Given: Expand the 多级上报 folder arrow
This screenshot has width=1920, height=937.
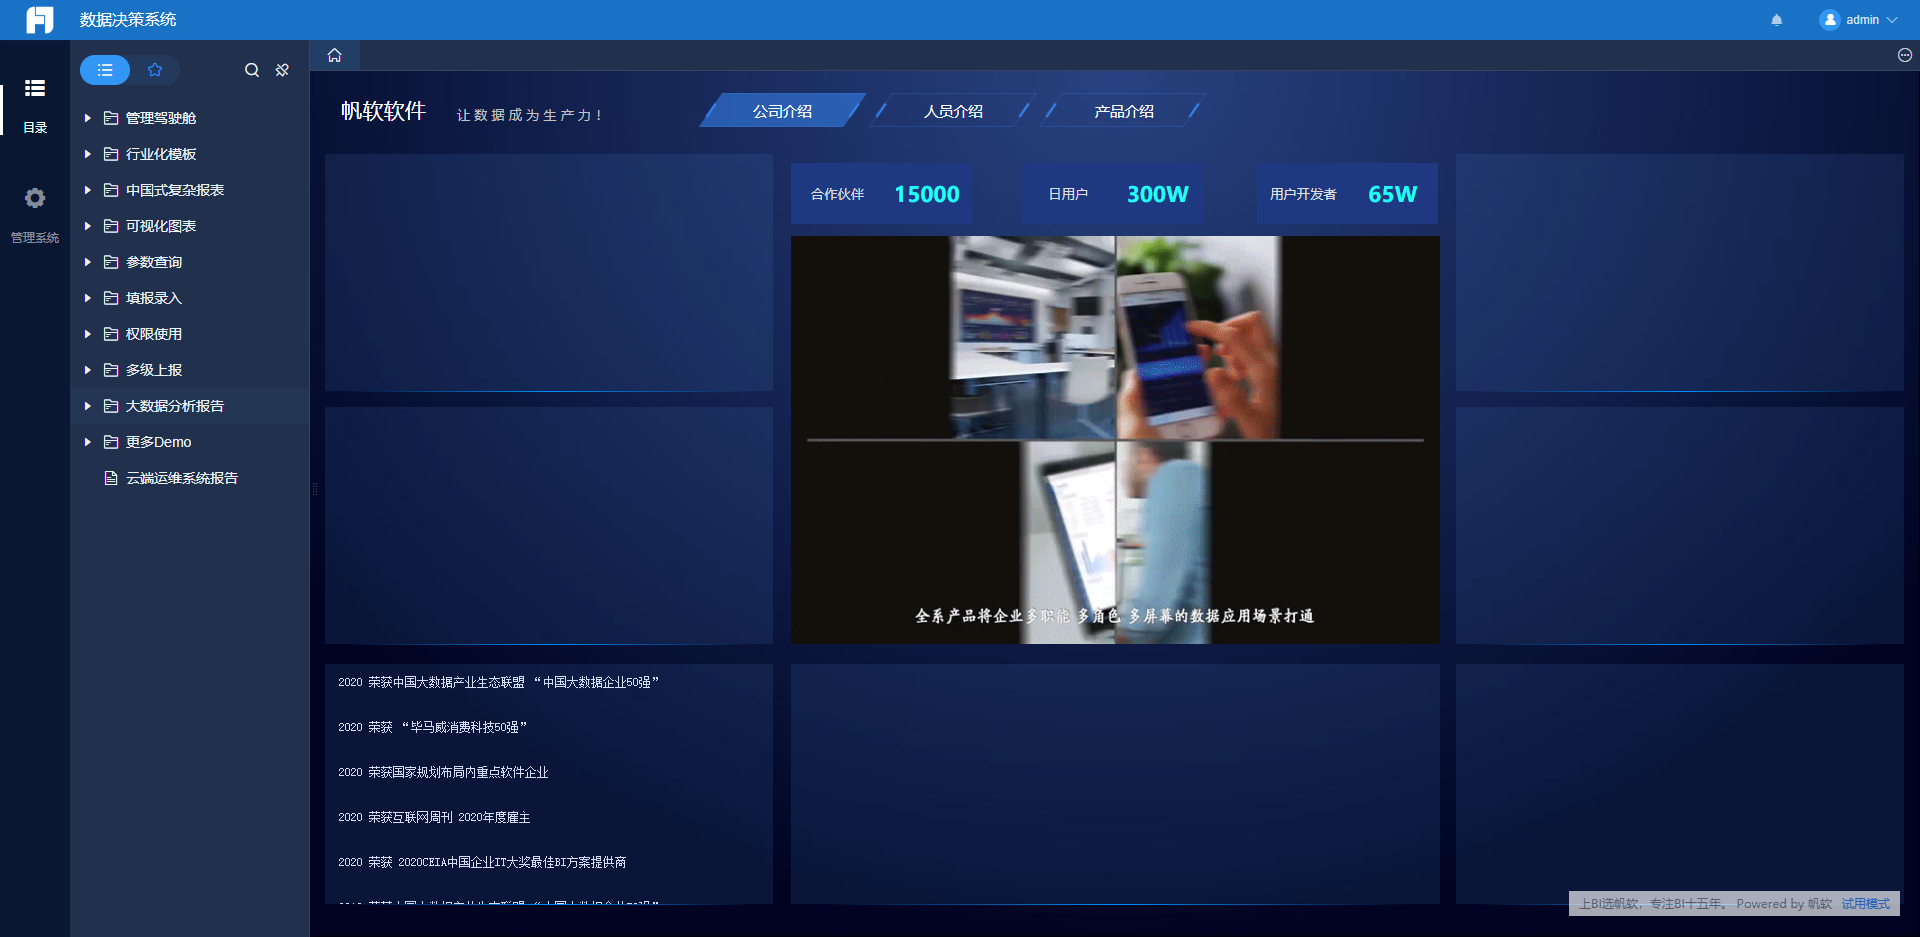Looking at the screenshot, I should pyautogui.click(x=88, y=370).
